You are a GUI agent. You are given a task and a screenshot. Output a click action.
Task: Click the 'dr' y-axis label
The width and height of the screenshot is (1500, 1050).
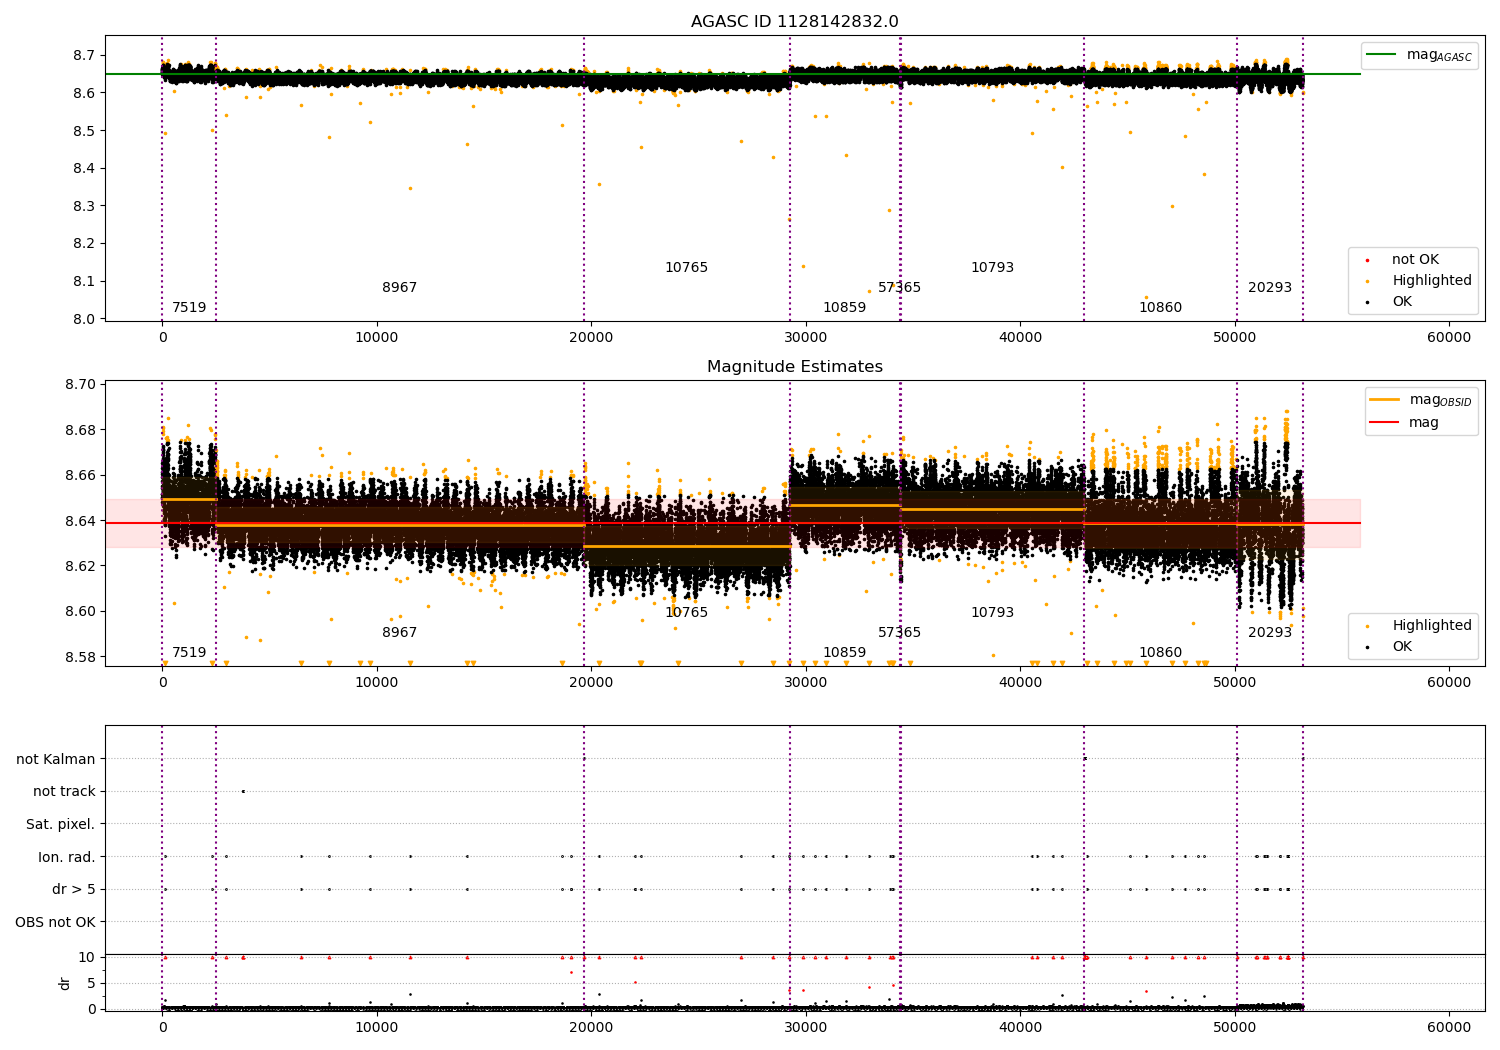tap(65, 983)
